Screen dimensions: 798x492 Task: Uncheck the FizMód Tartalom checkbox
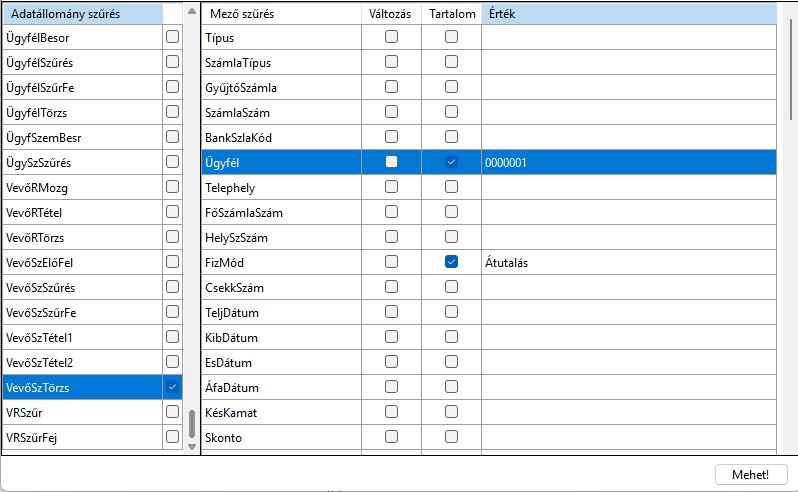(x=451, y=262)
